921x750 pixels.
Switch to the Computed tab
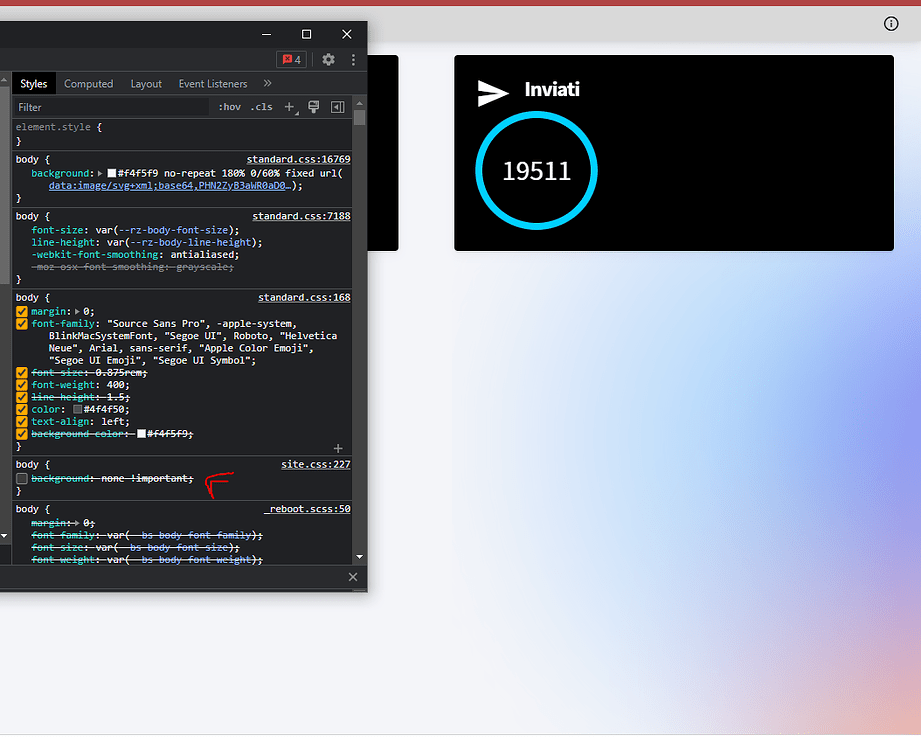point(88,84)
